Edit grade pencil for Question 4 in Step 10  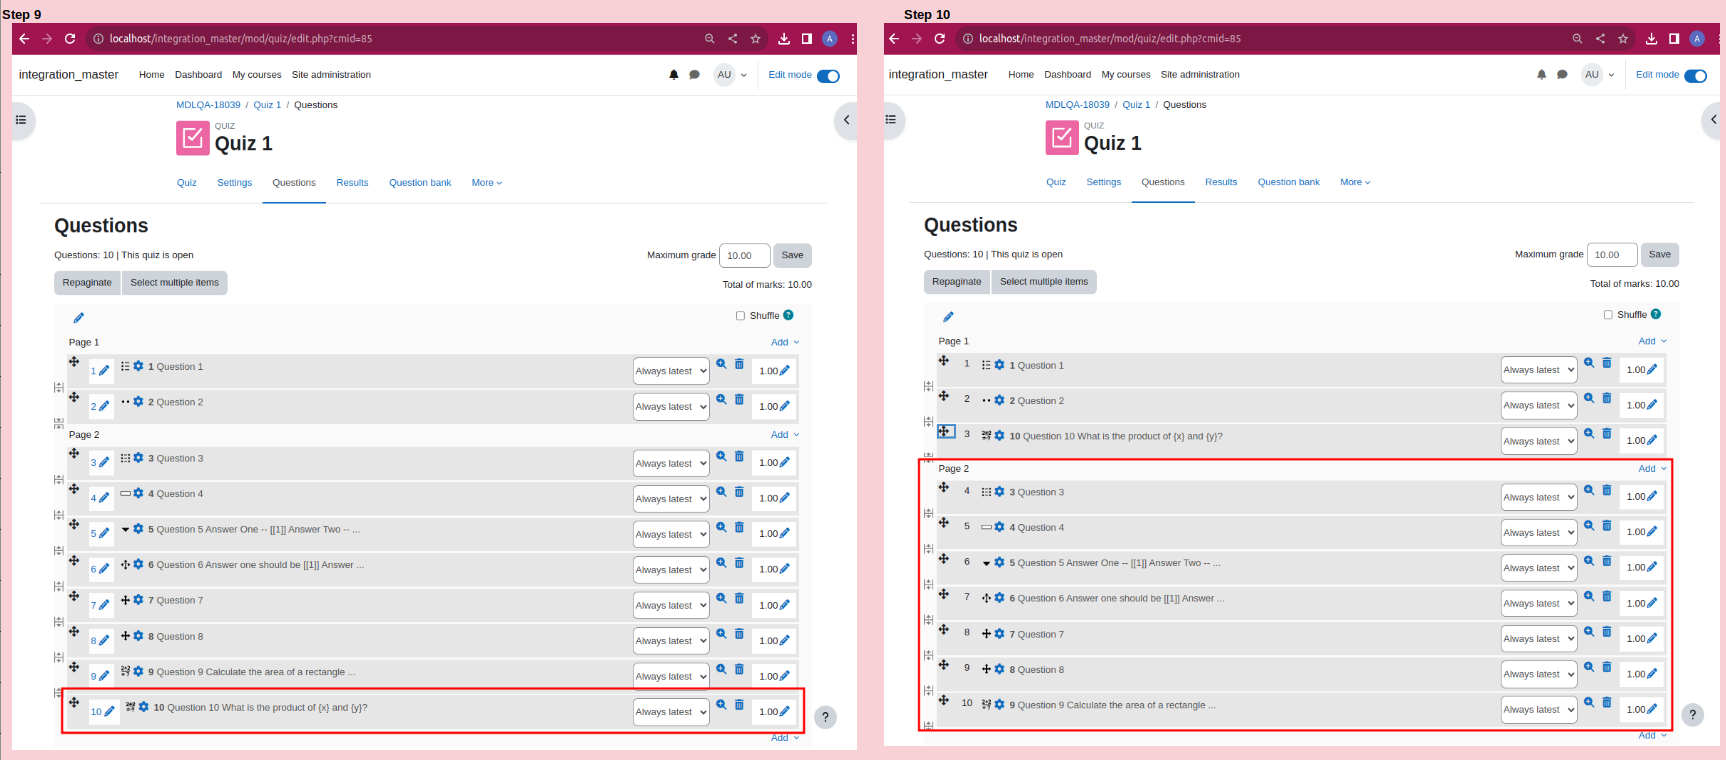point(1652,532)
